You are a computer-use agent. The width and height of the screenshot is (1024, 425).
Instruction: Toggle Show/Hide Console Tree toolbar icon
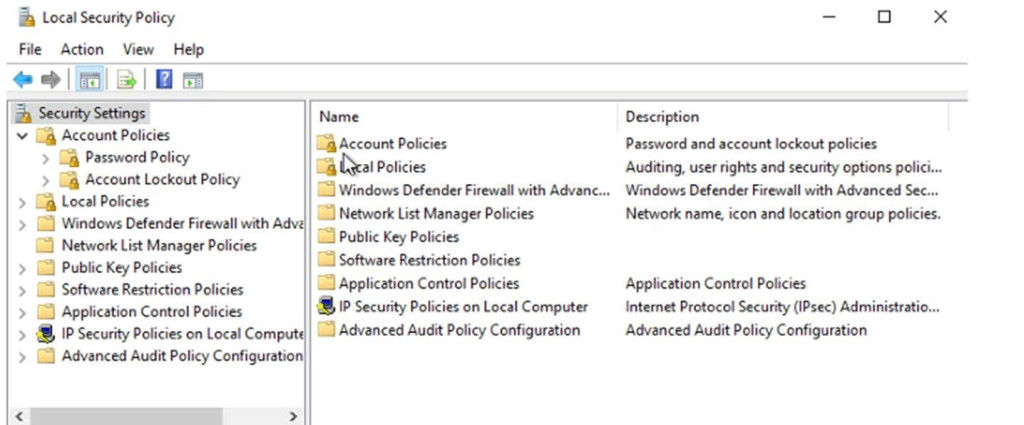click(89, 80)
